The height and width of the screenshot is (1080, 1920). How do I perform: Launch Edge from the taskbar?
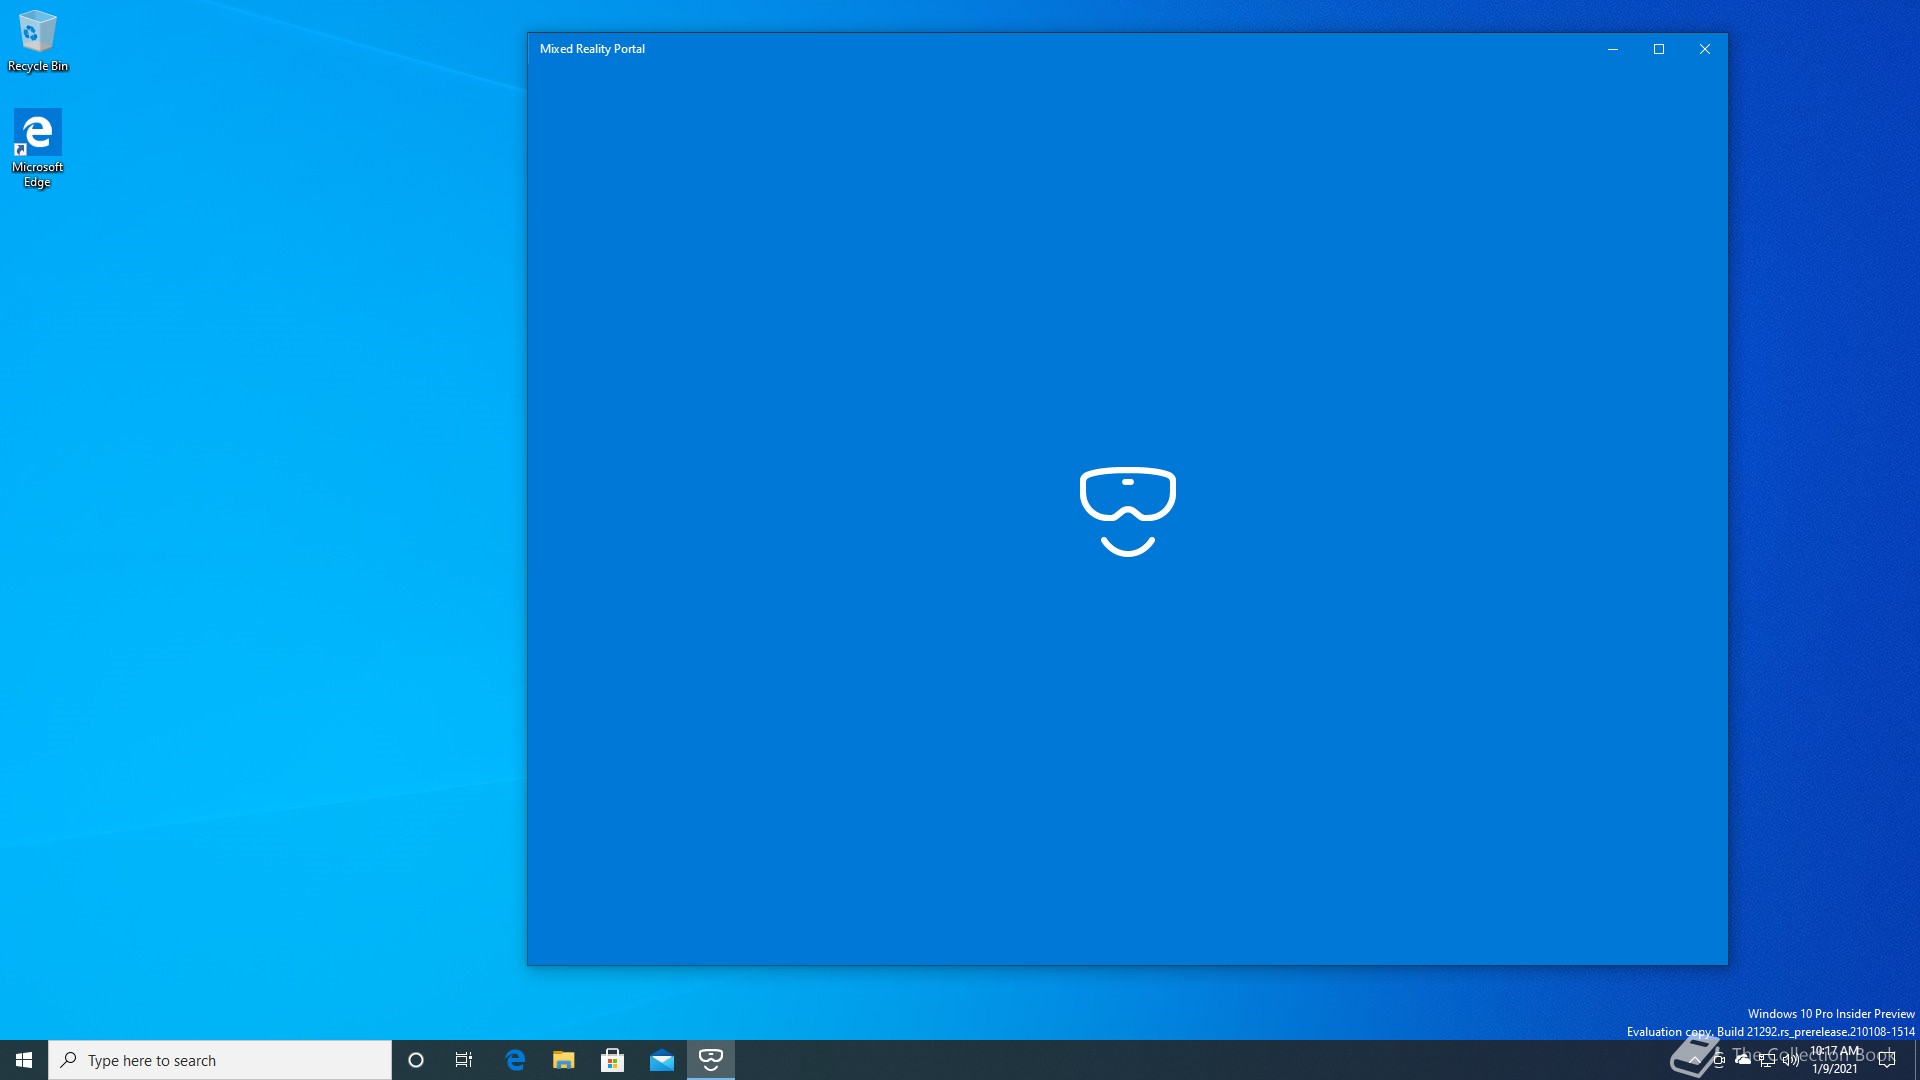click(515, 1060)
